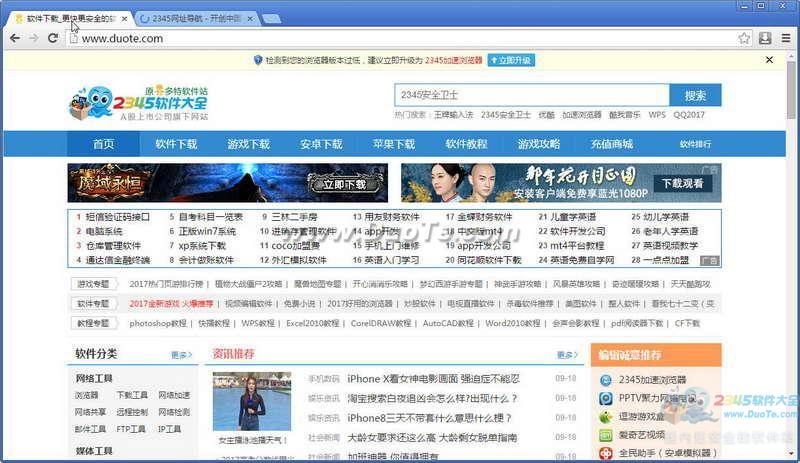Viewport: 800px width, 463px height.
Task: Click the reload page icon
Action: [56, 38]
